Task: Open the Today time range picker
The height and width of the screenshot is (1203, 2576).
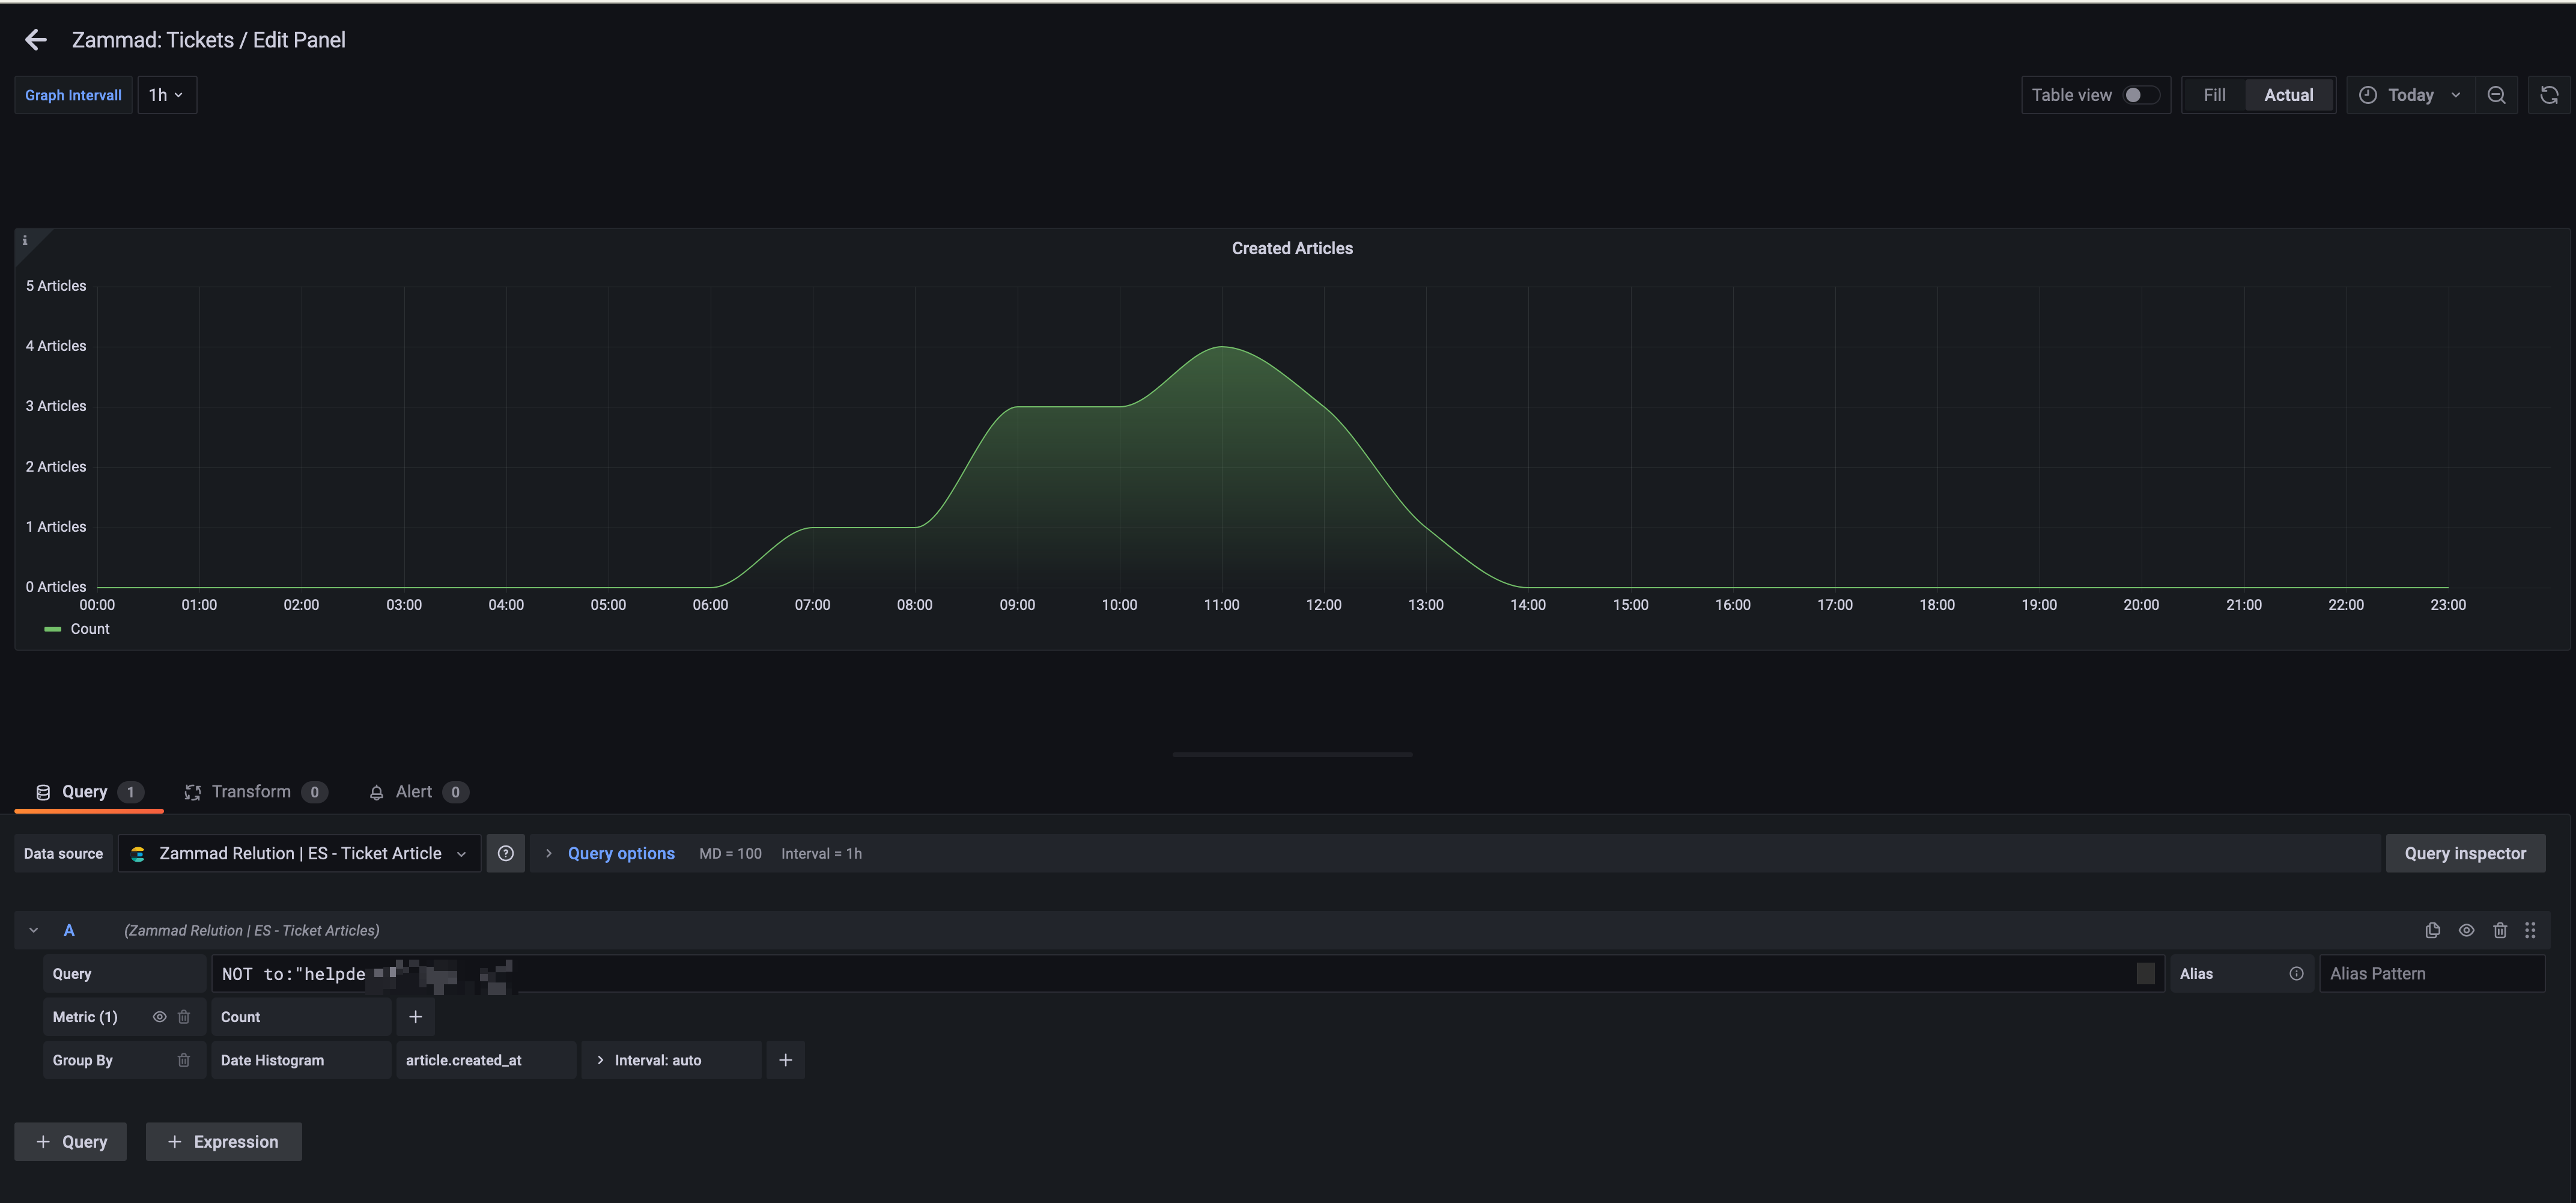Action: [2410, 95]
